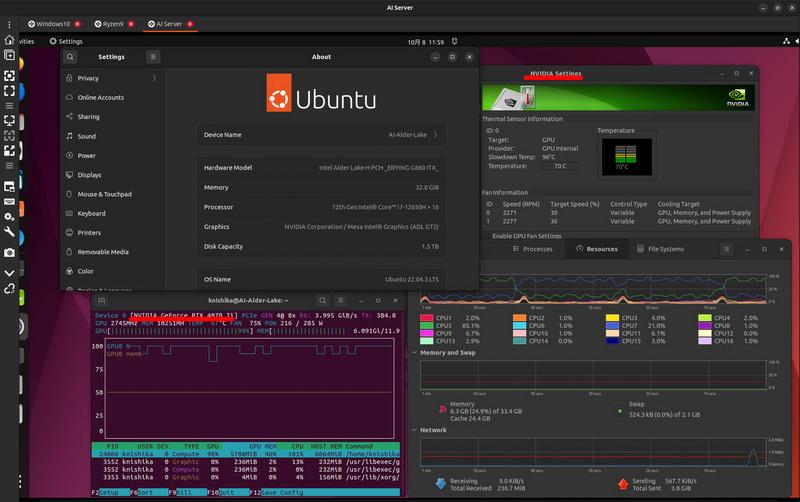Open Online Accounts in Settings sidebar
The image size is (800, 502).
(112, 97)
